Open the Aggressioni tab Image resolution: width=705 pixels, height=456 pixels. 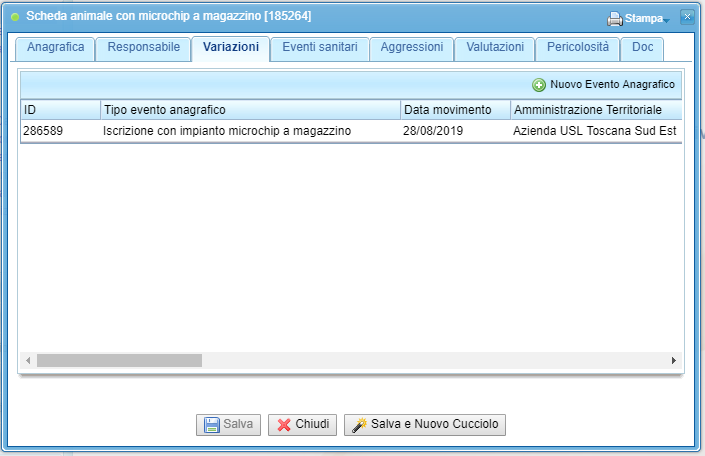coord(412,49)
